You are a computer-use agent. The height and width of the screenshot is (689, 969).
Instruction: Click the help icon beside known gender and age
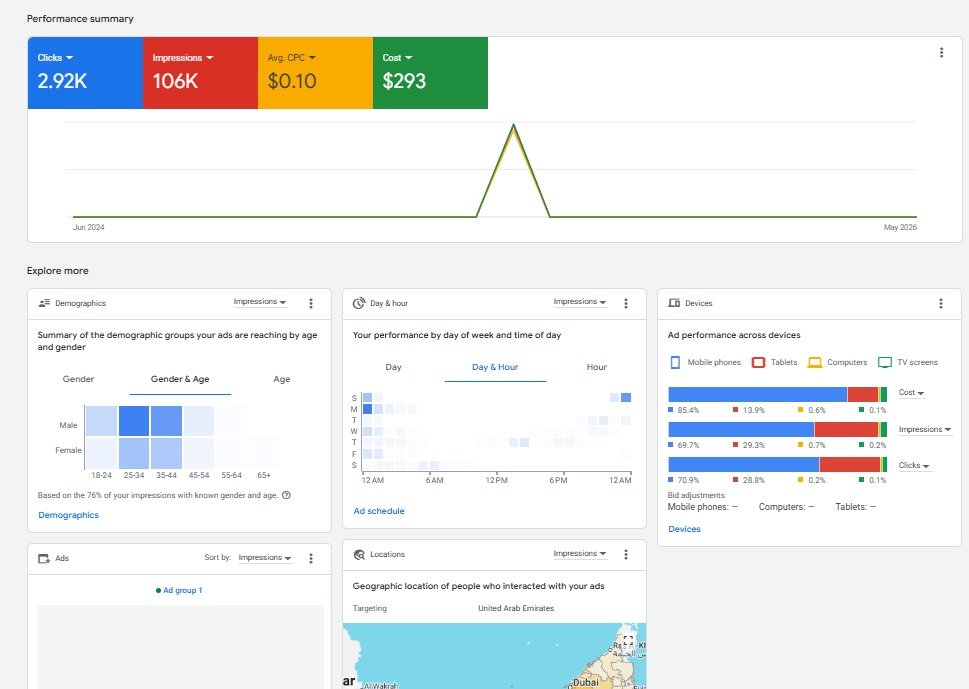tap(286, 495)
